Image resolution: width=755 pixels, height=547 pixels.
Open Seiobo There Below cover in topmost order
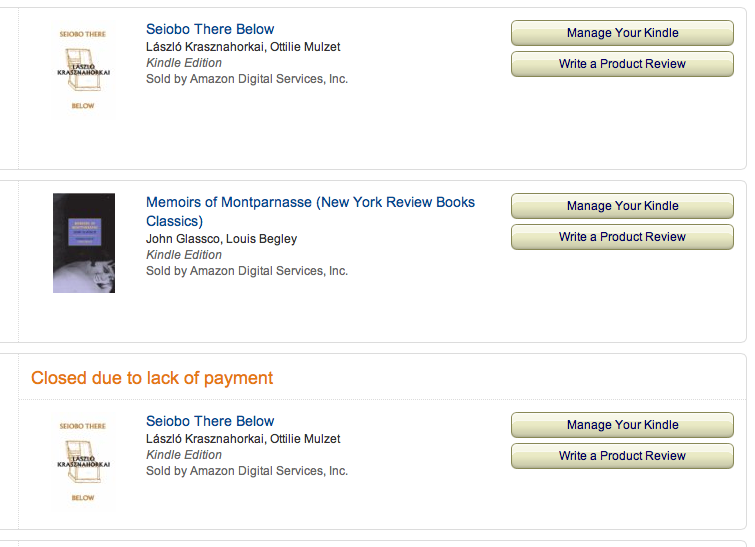click(84, 70)
